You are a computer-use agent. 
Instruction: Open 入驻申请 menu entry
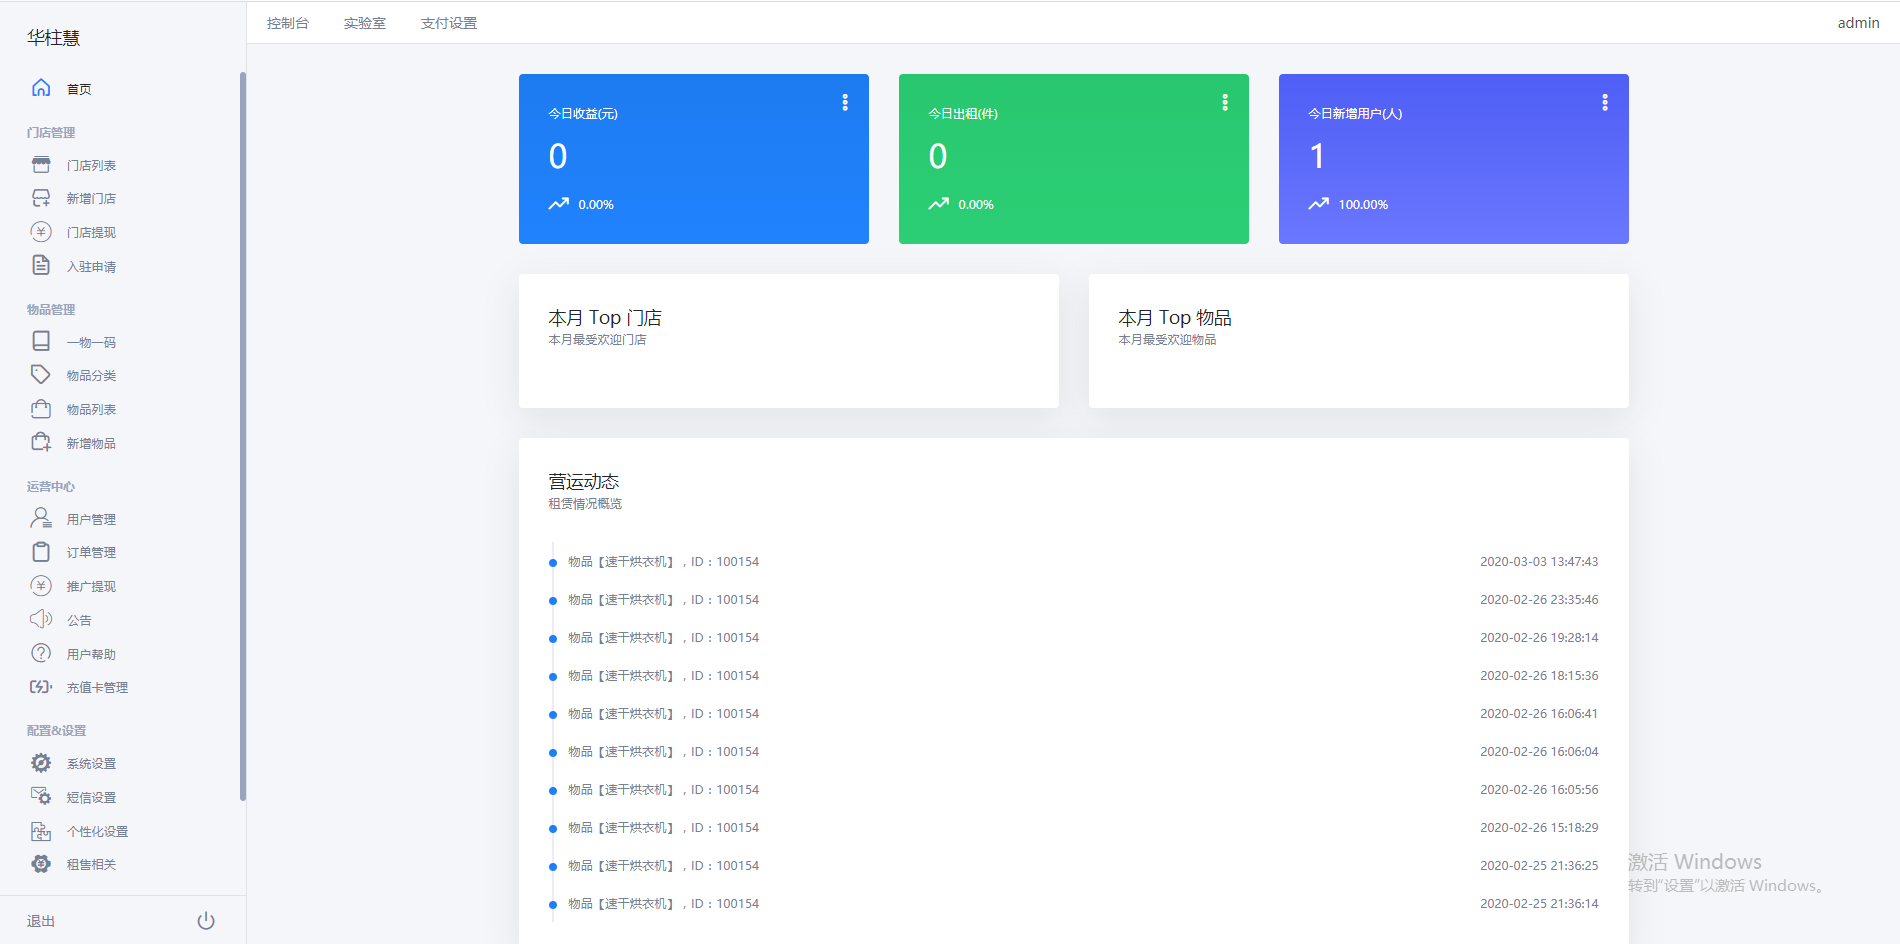(91, 267)
